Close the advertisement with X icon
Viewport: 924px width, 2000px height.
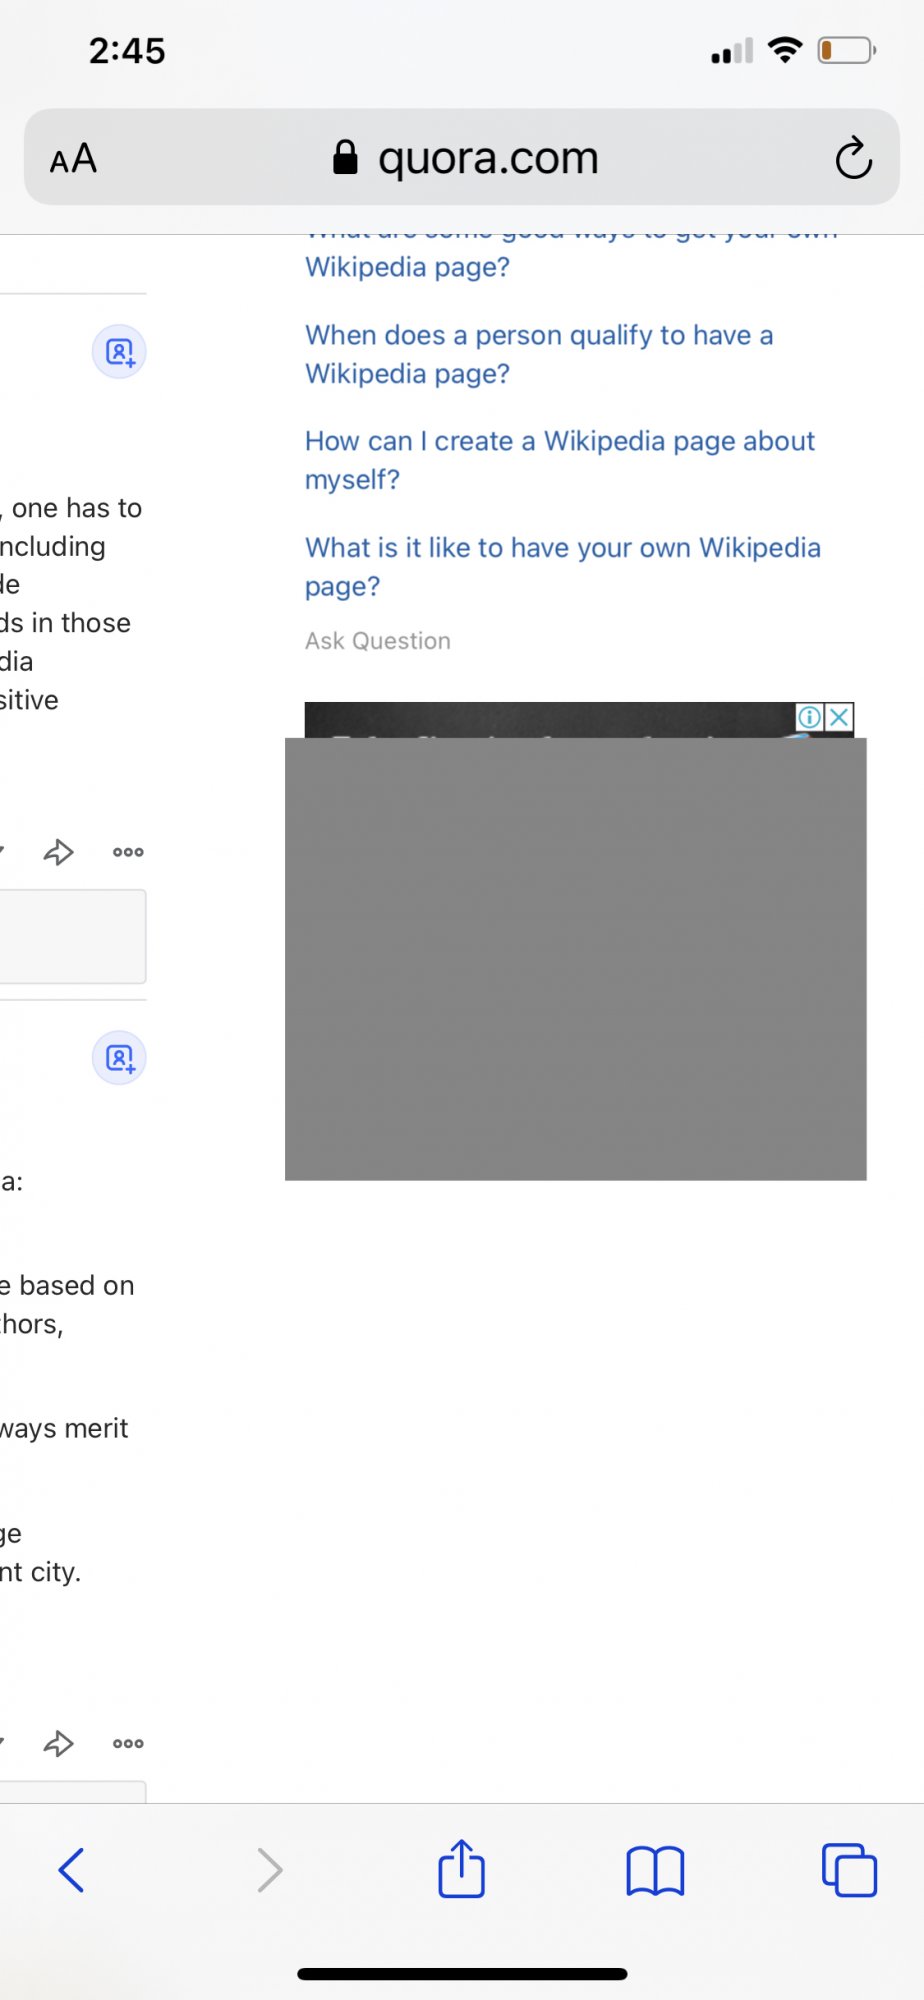(840, 717)
